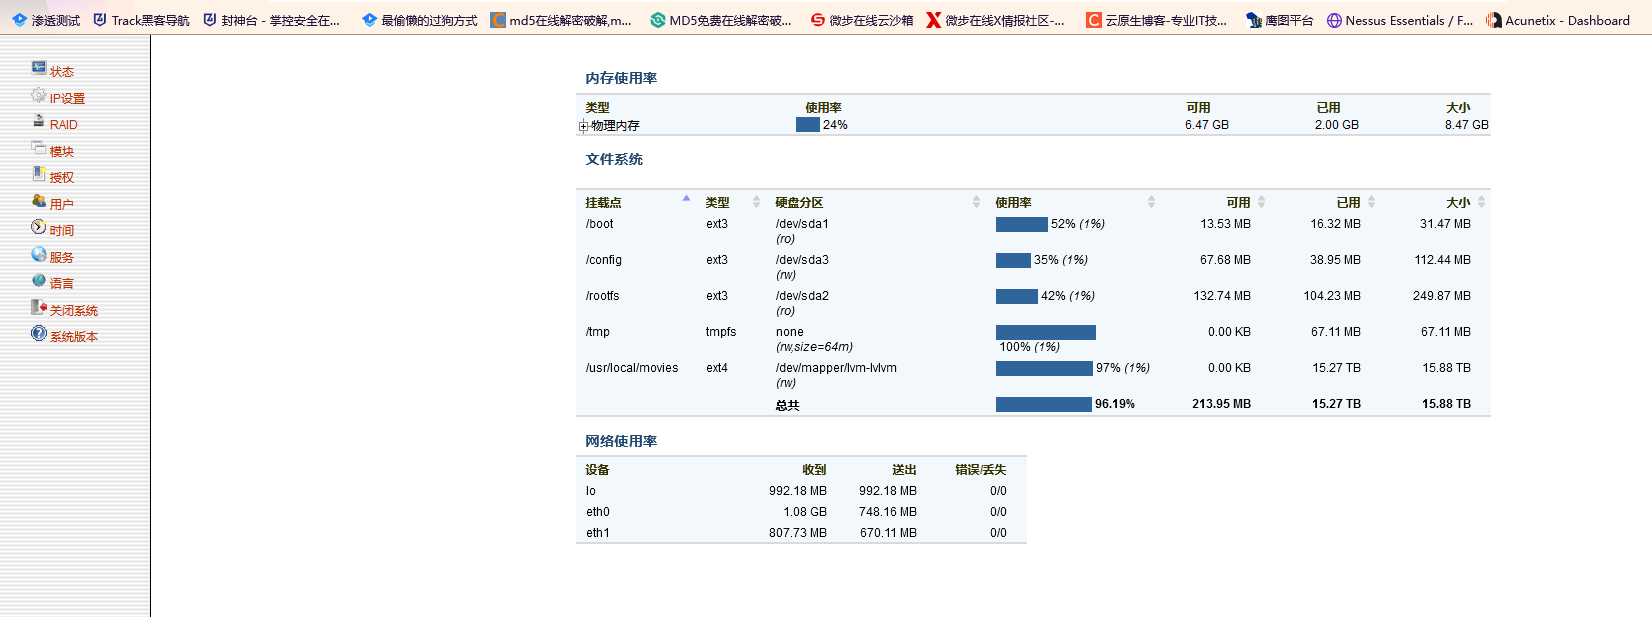
Task: Open the 语言 link
Action: (x=62, y=284)
